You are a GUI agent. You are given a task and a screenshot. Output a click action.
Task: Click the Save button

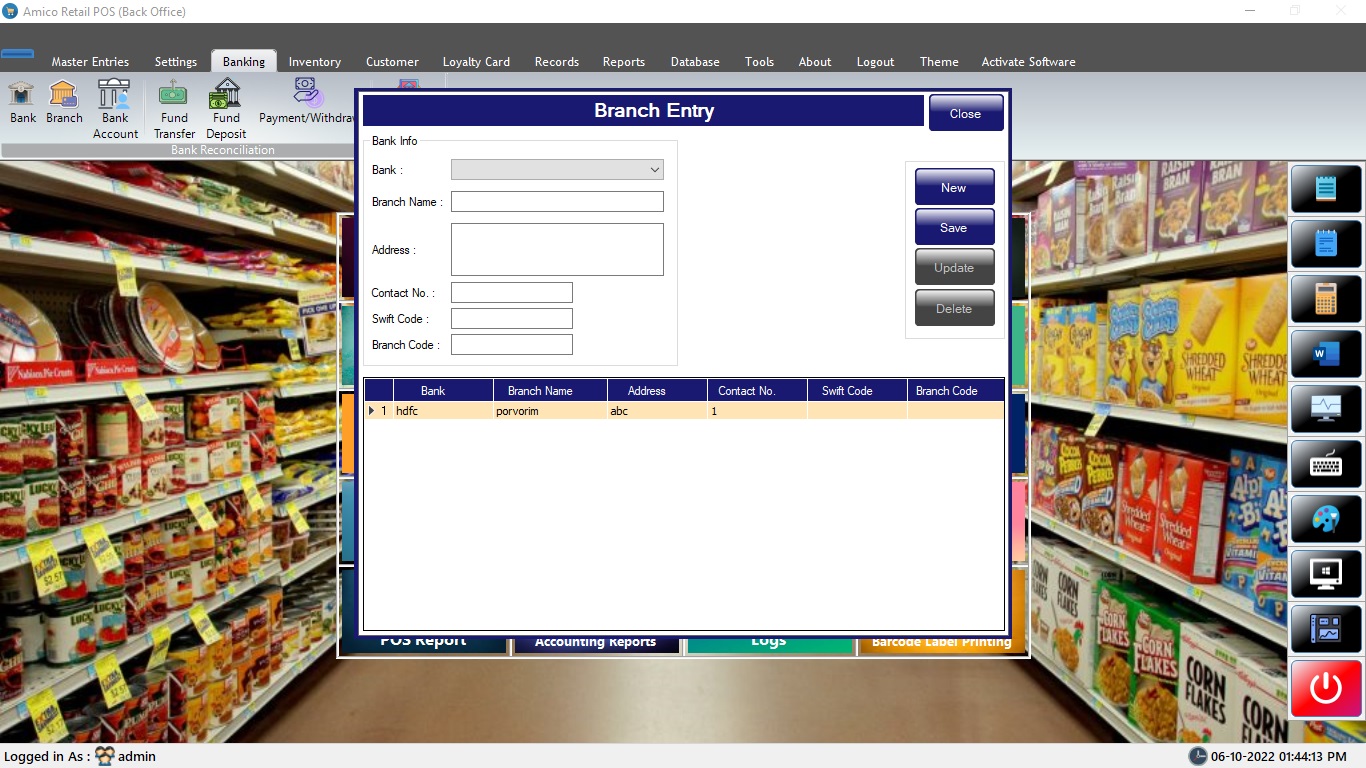click(954, 228)
